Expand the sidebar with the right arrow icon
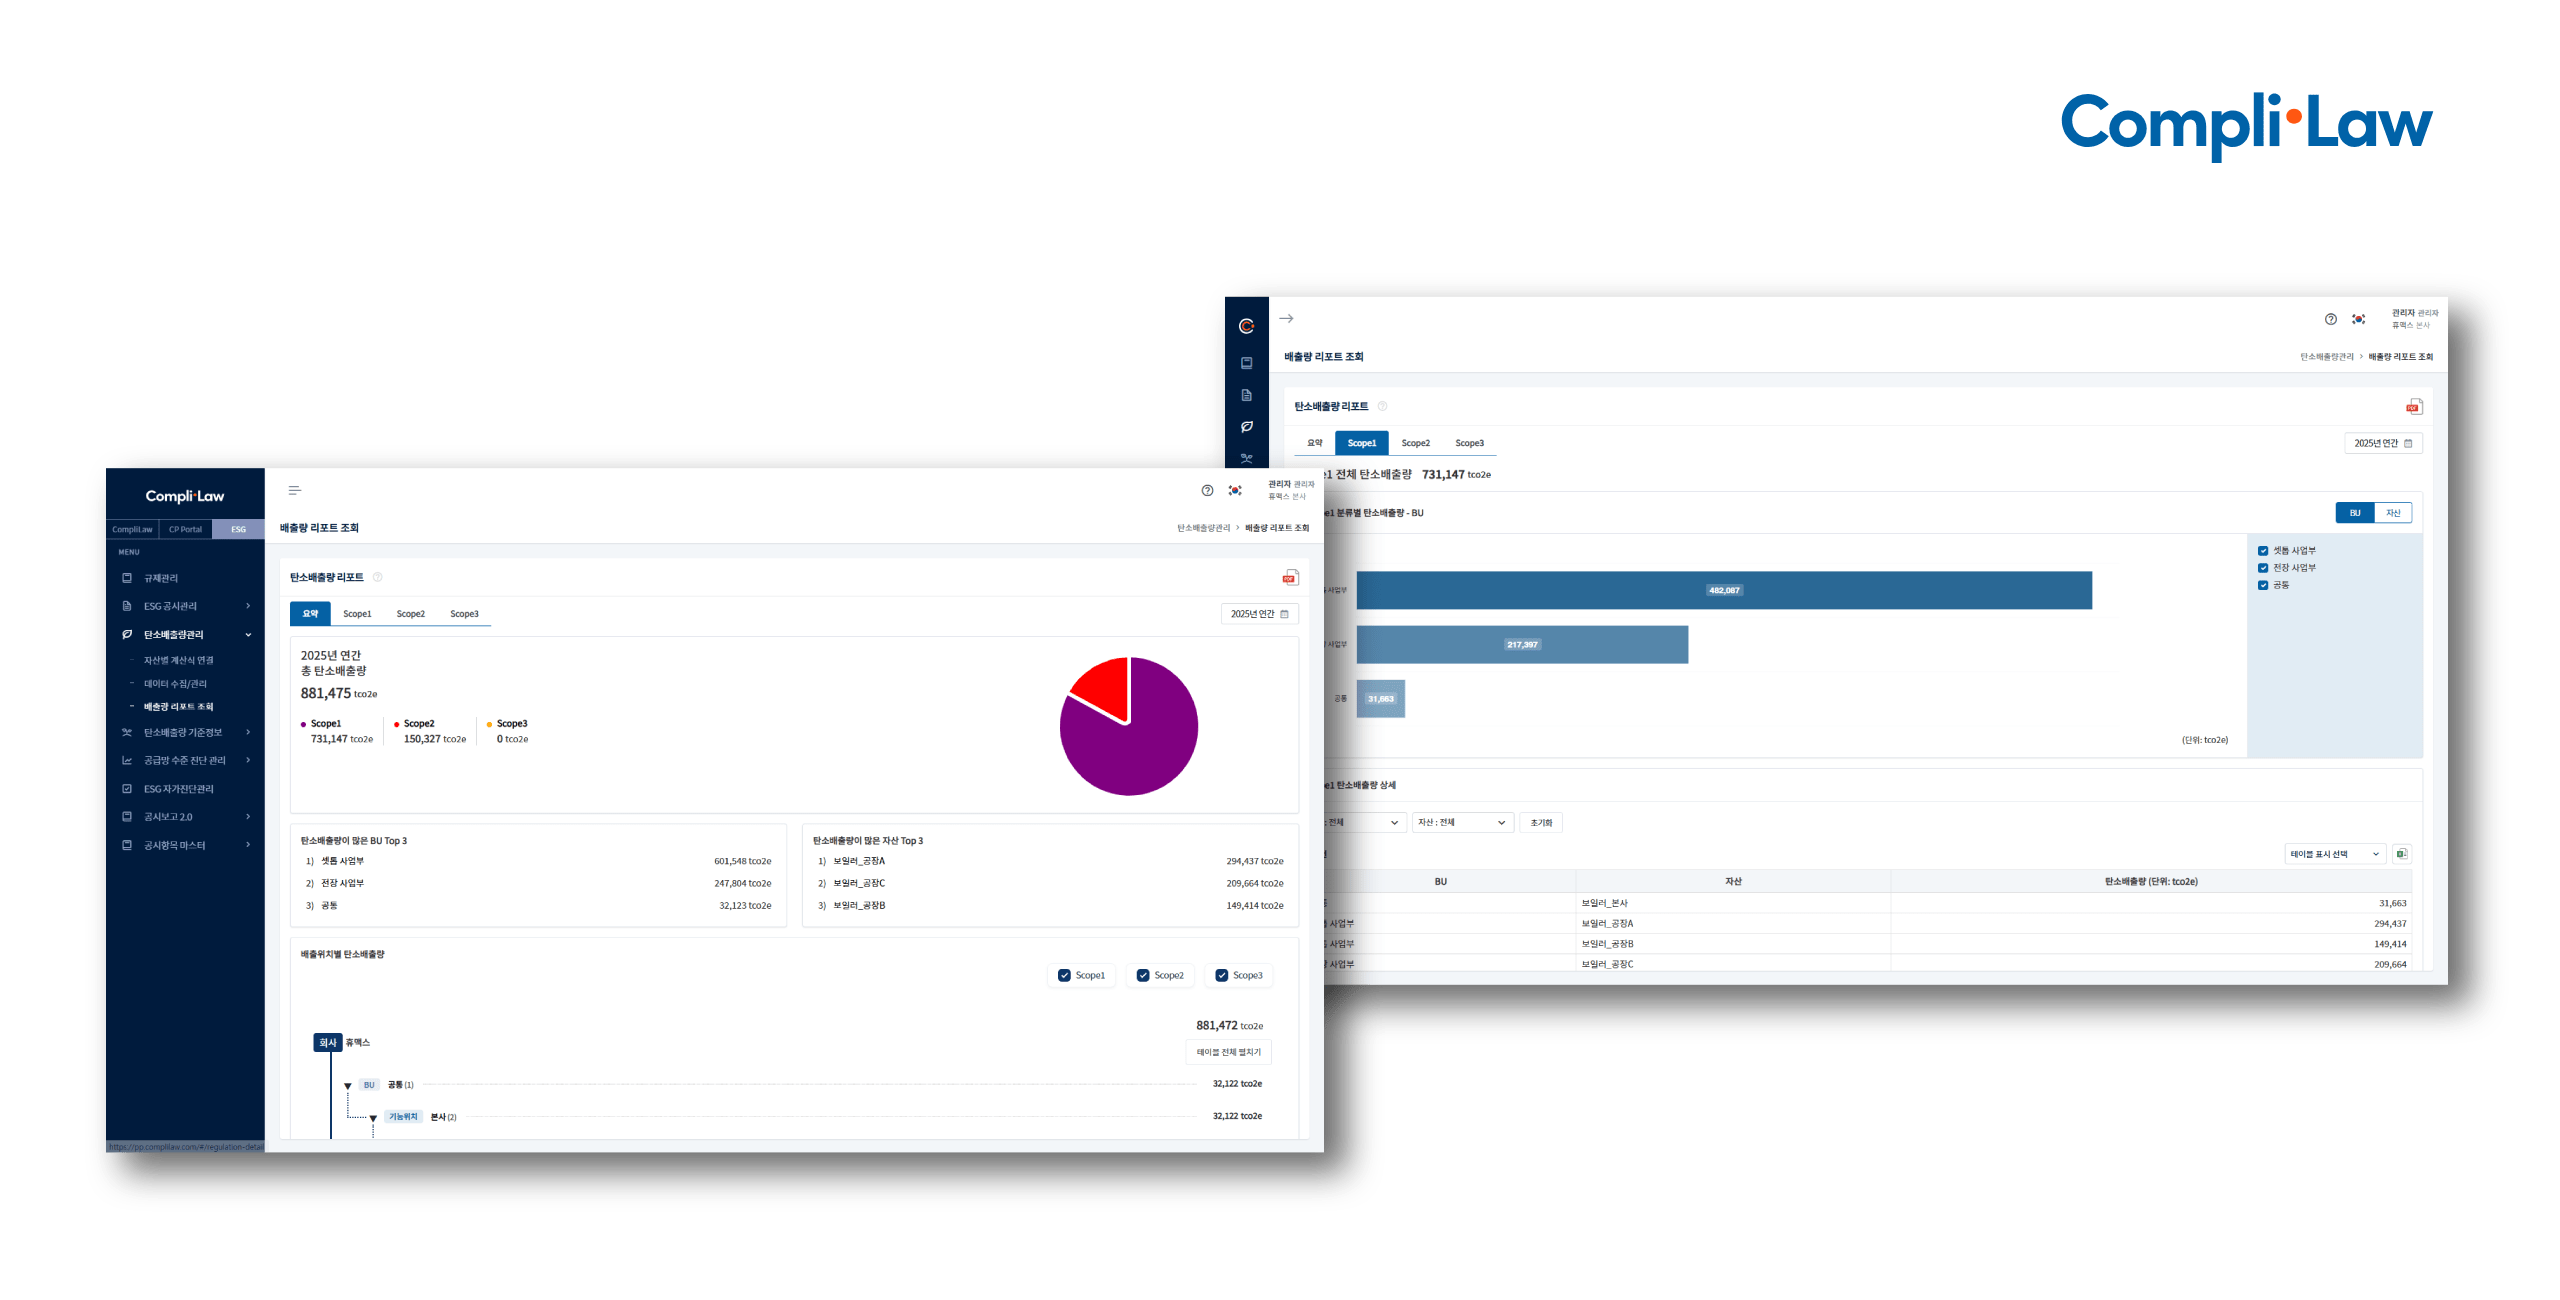 1286,318
